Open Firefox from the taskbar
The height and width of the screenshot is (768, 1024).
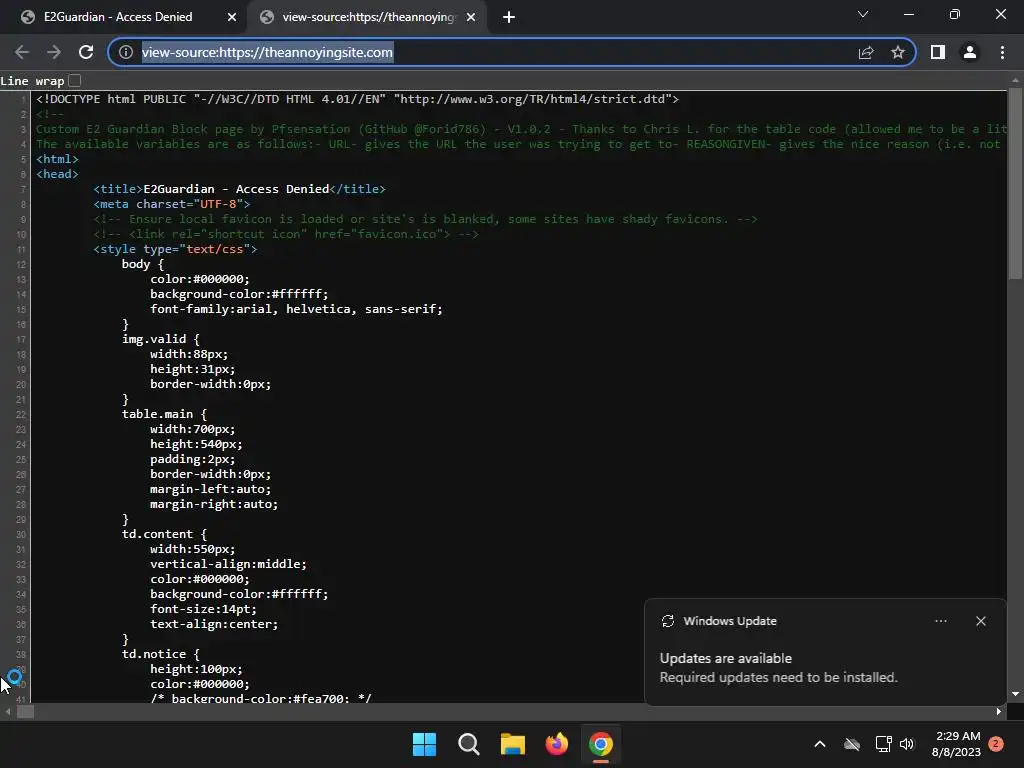[x=556, y=744]
